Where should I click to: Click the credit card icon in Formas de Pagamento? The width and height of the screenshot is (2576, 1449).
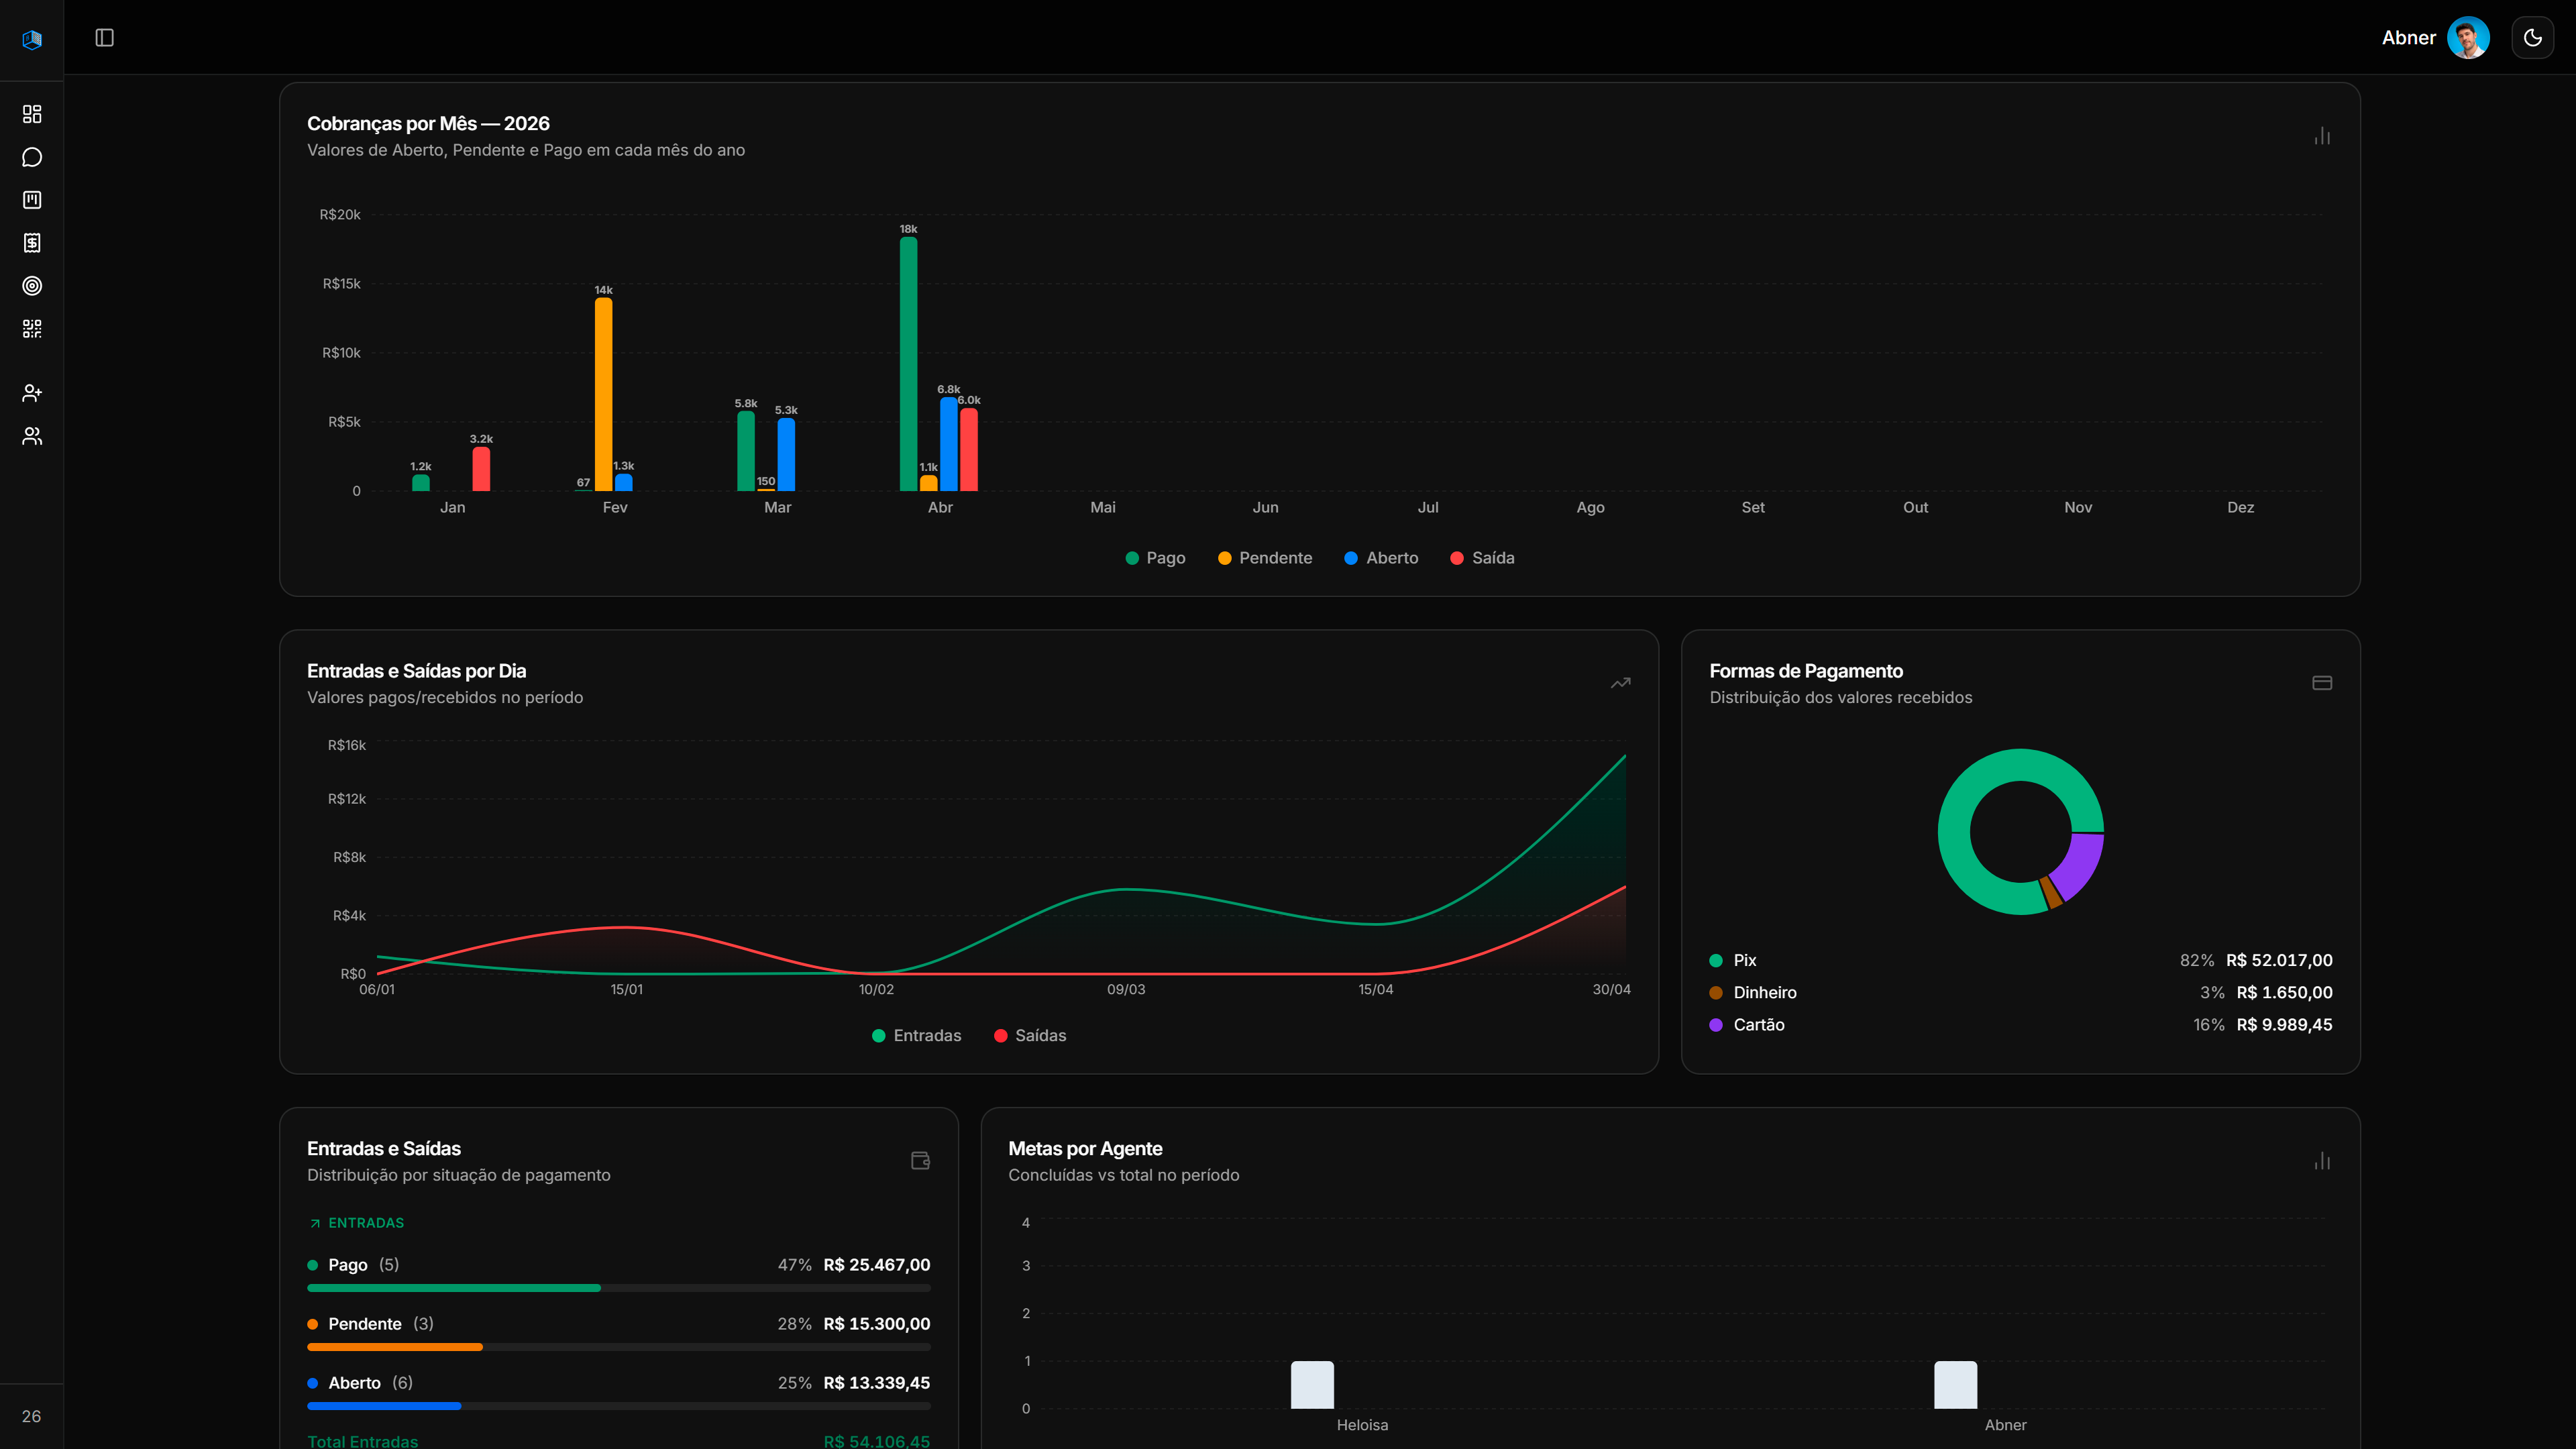point(2322,683)
